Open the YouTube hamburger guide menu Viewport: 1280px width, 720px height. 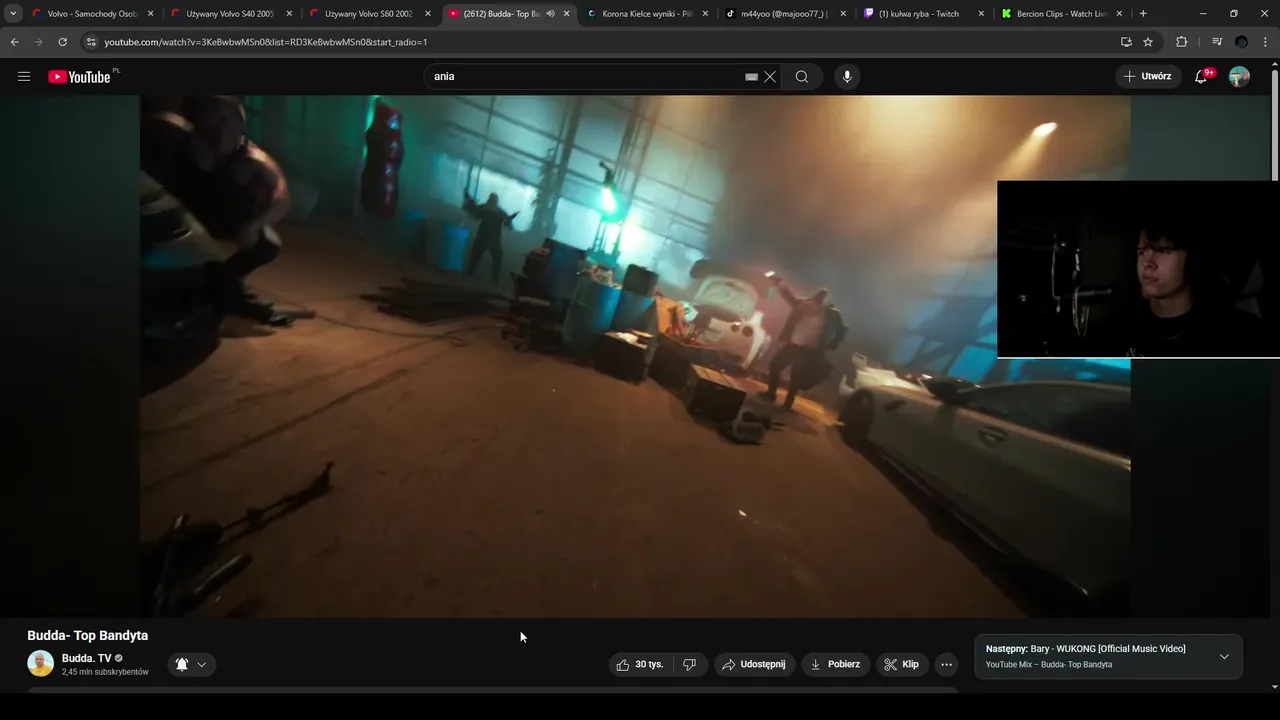point(24,76)
